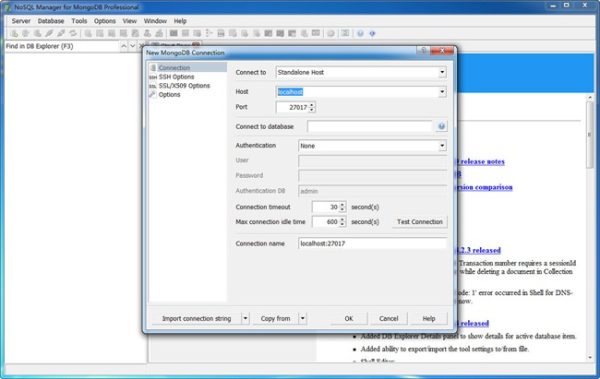Open the release notes link
The width and height of the screenshot is (600, 379).
click(481, 162)
